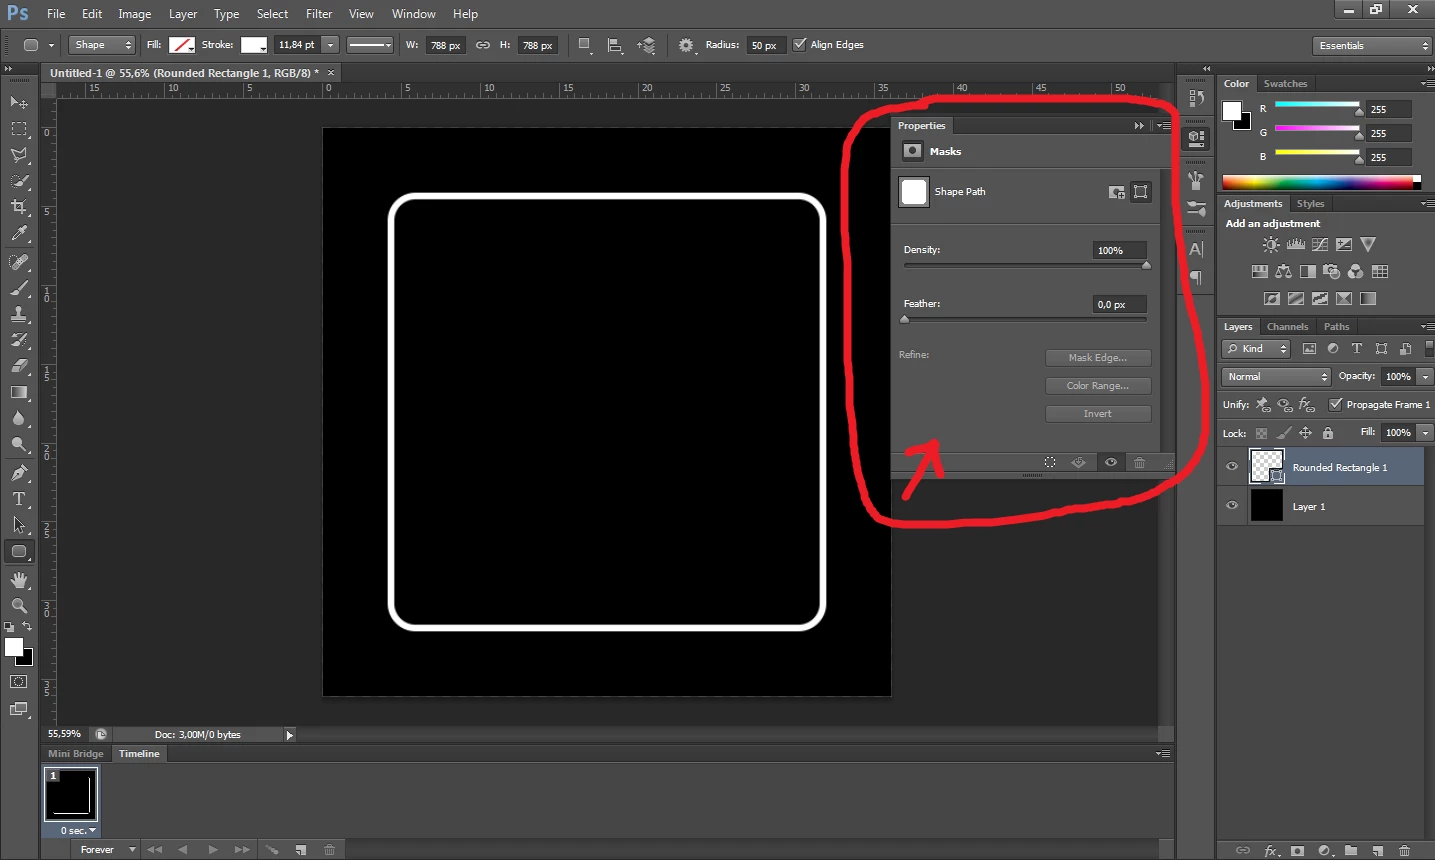
Task: Click the Invert button
Action: click(1098, 414)
